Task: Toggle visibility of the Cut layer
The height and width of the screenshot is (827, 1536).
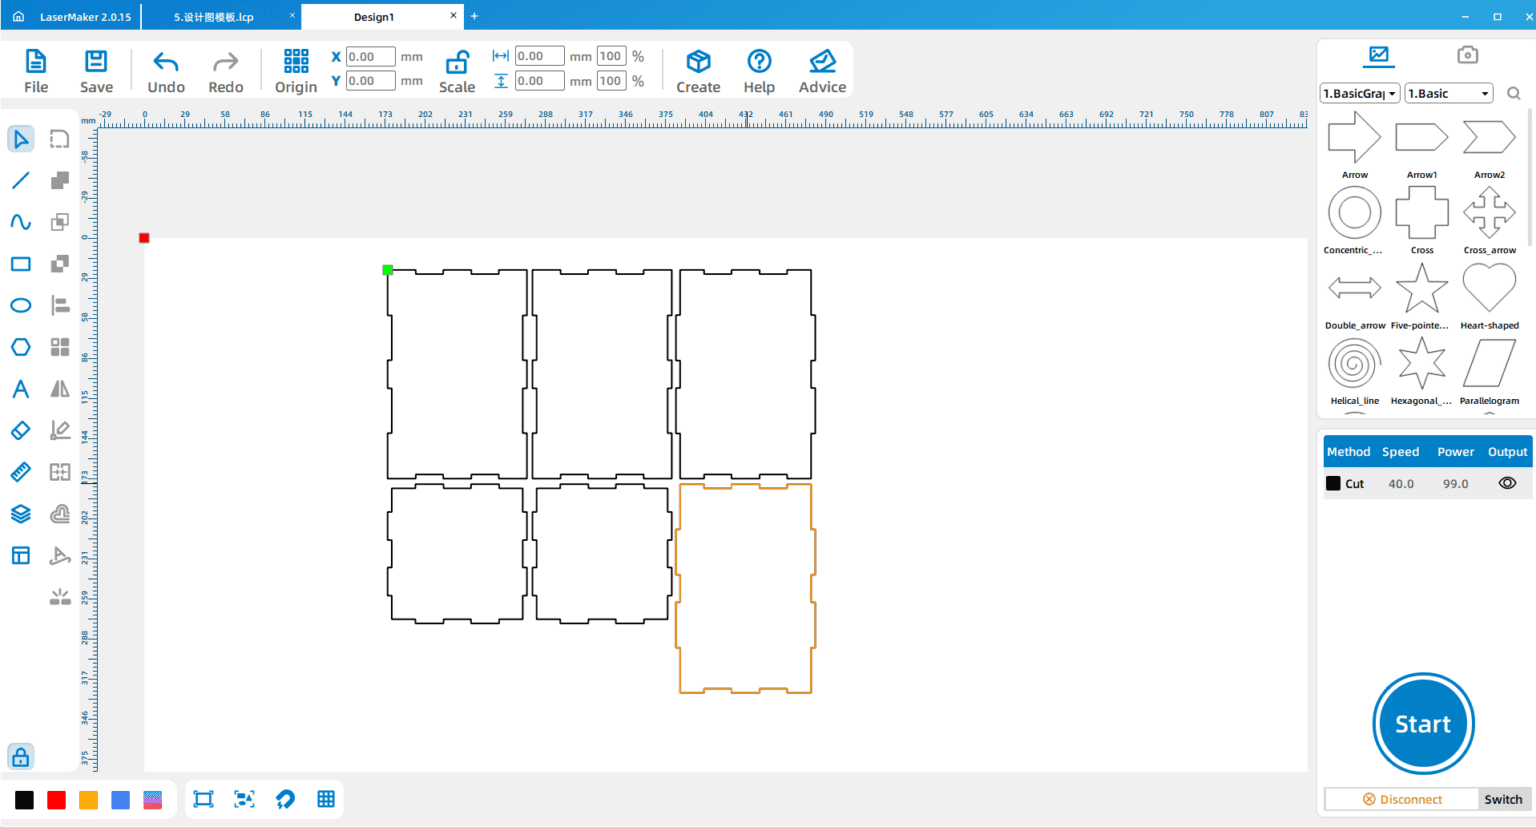Action: click(1507, 483)
